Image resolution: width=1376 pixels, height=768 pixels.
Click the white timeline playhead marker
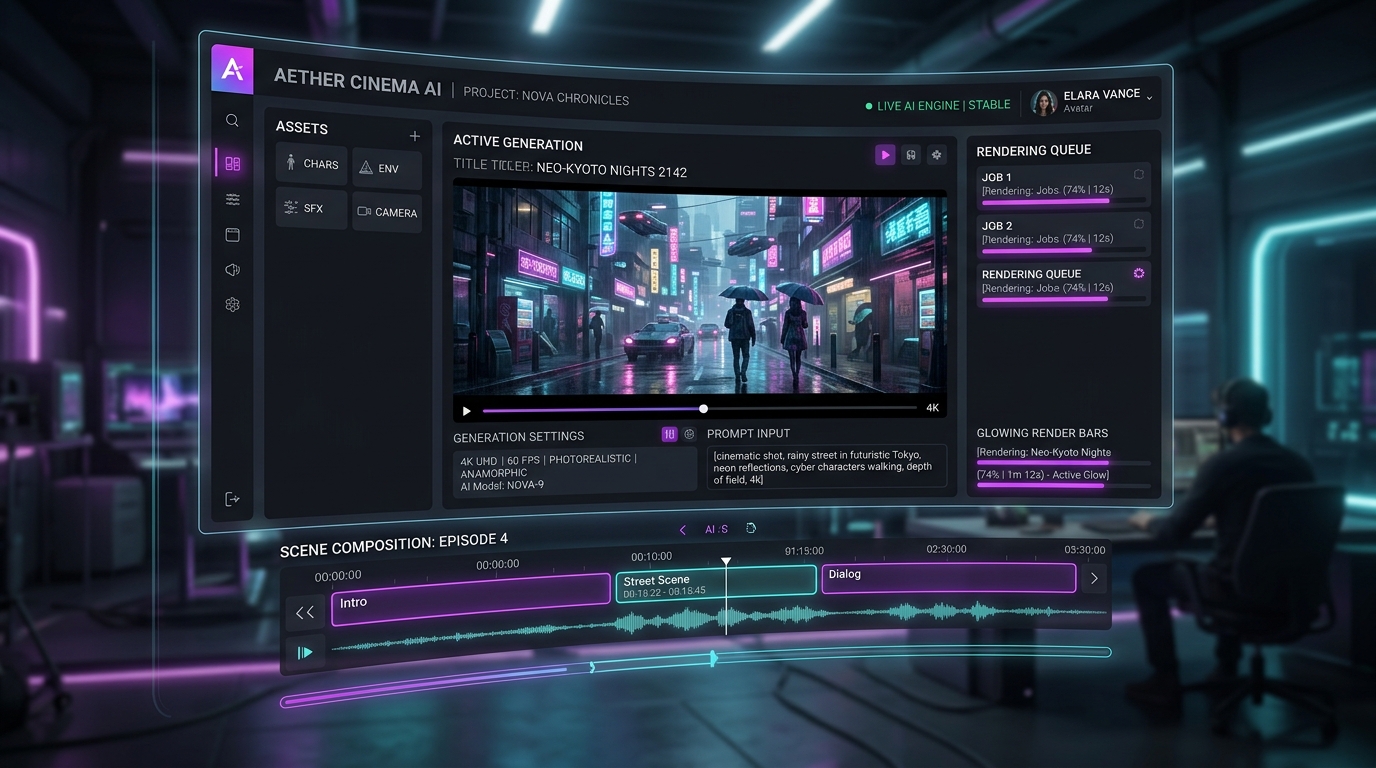coord(727,563)
